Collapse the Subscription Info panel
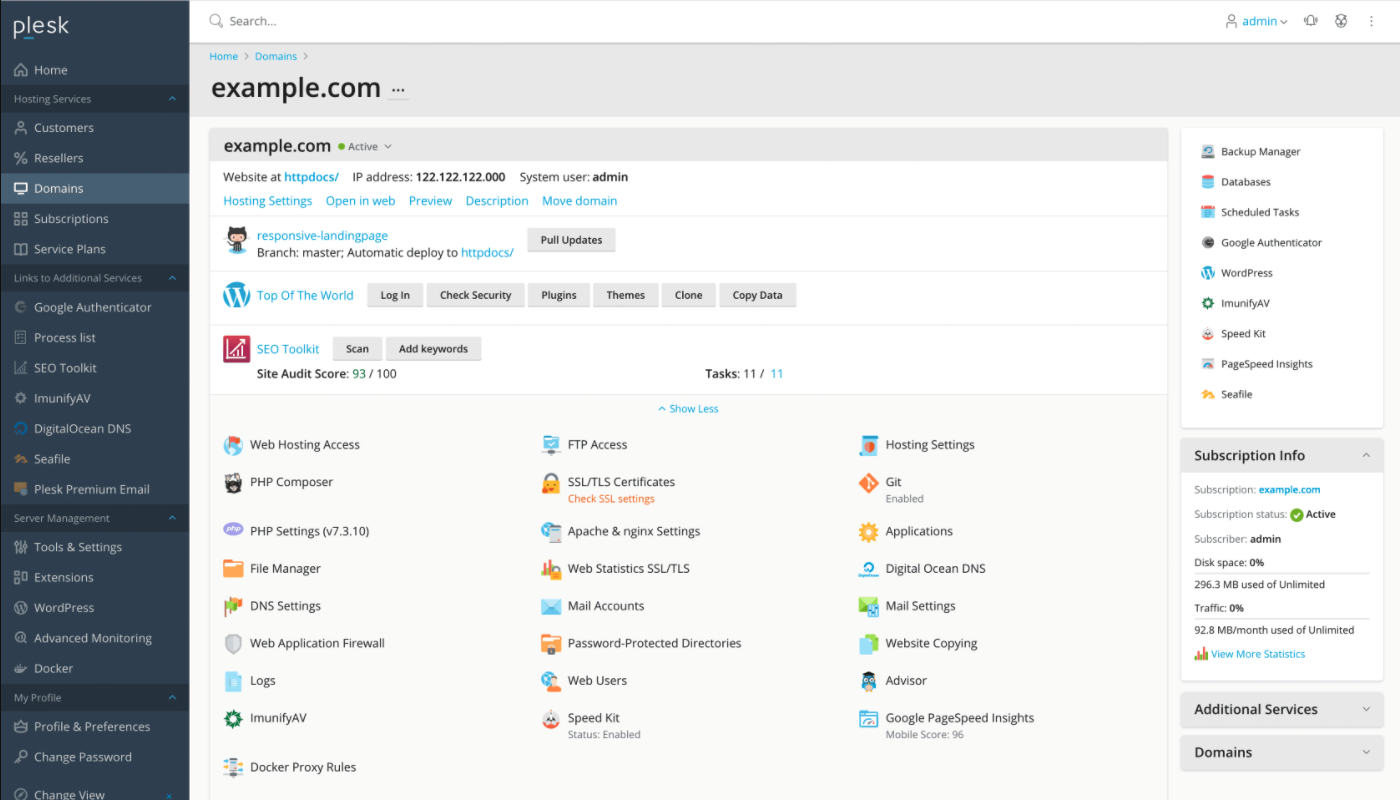Viewport: 1400px width, 800px height. [x=1366, y=455]
